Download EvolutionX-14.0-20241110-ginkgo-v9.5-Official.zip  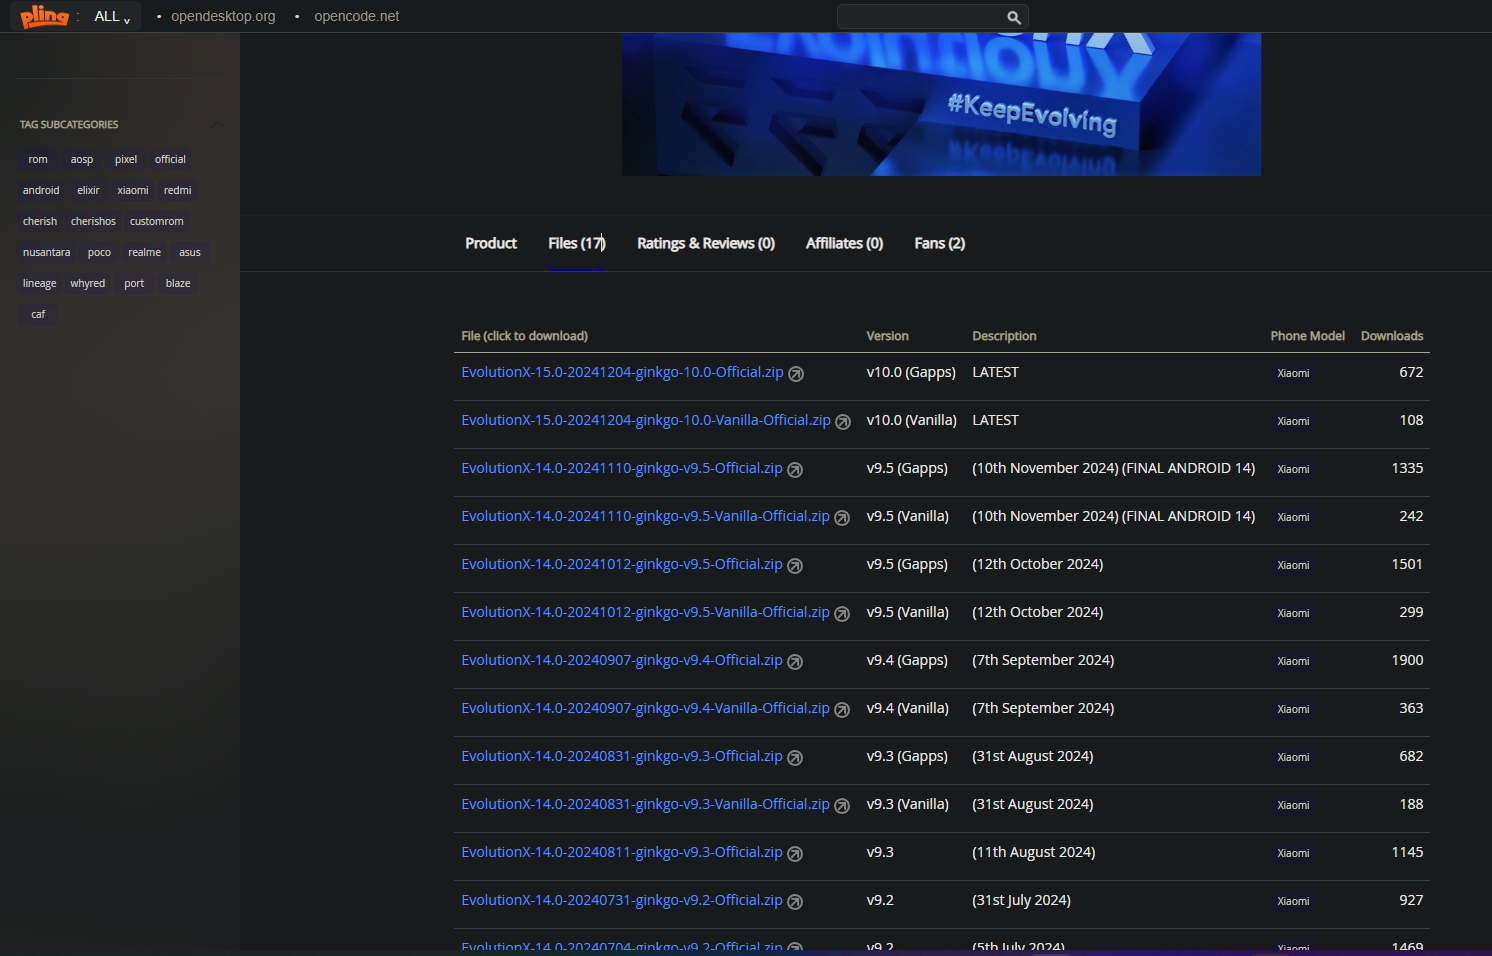pos(622,468)
